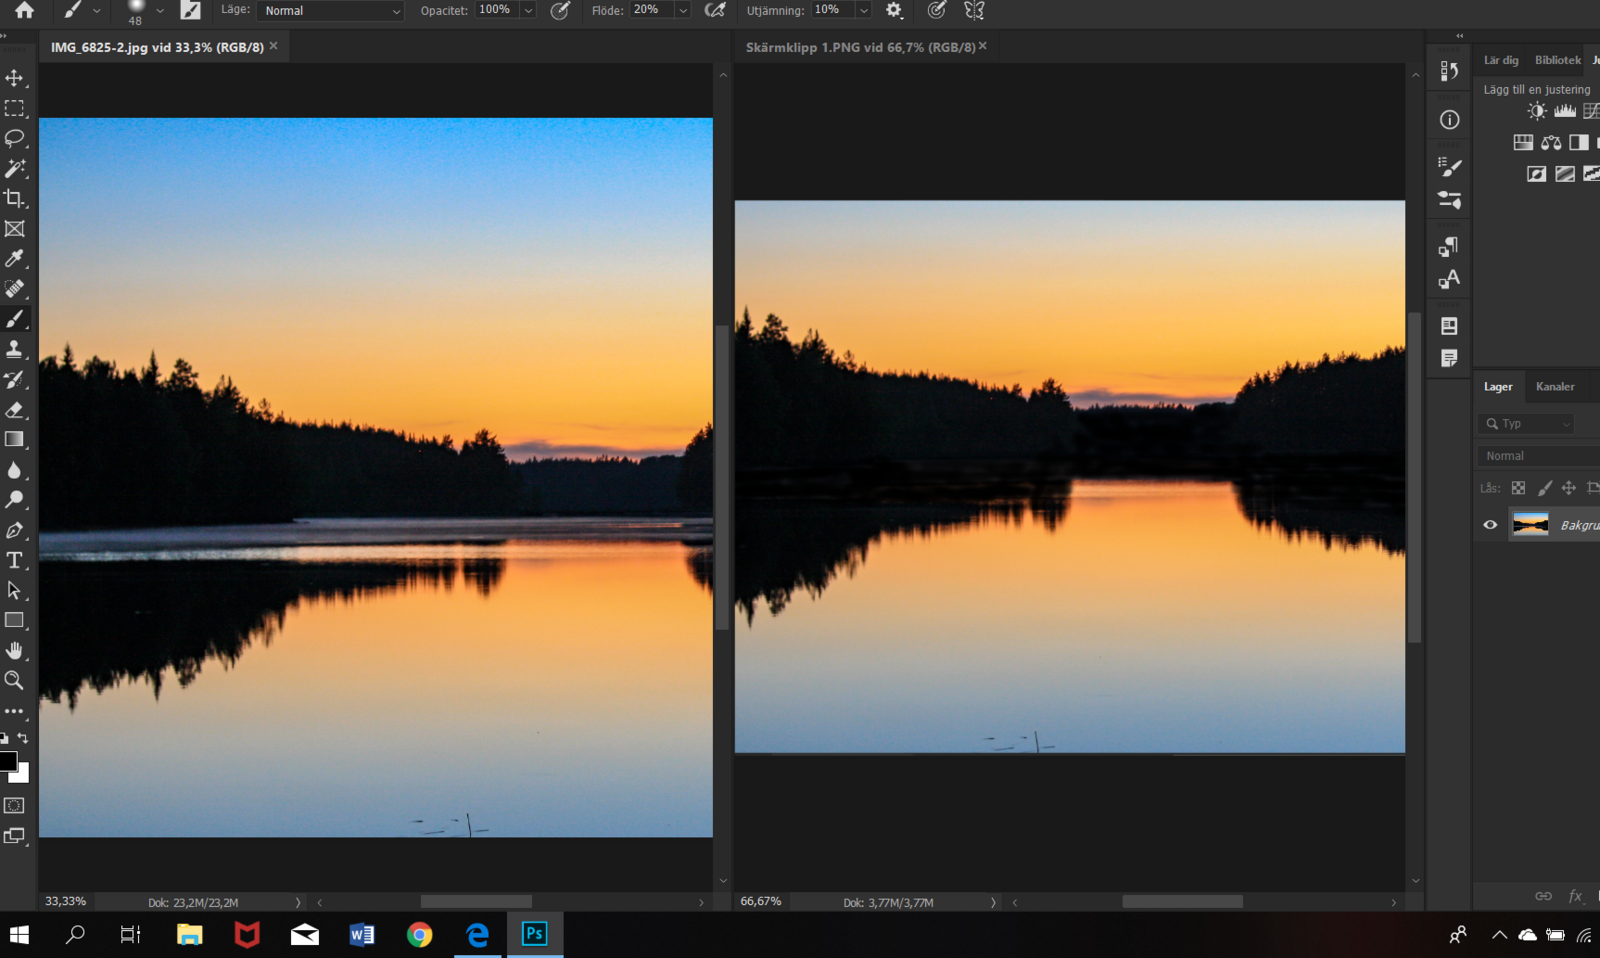Open the History panel icon
Viewport: 1600px width, 958px height.
pyautogui.click(x=1449, y=72)
